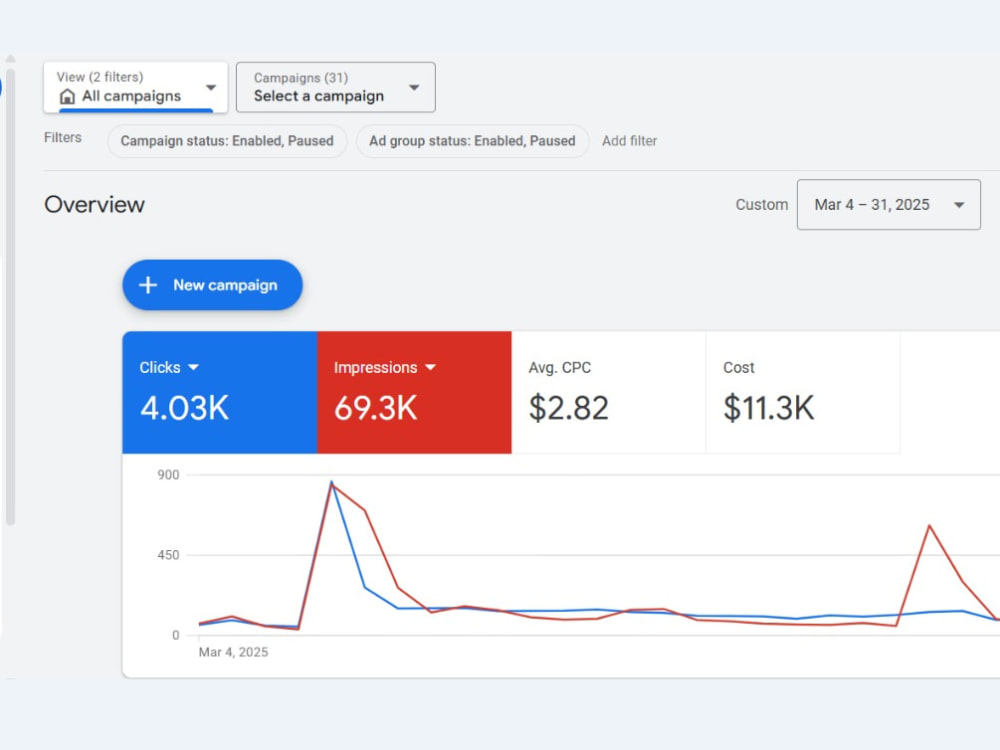Click the All campaigns dropdown arrow icon

211,87
